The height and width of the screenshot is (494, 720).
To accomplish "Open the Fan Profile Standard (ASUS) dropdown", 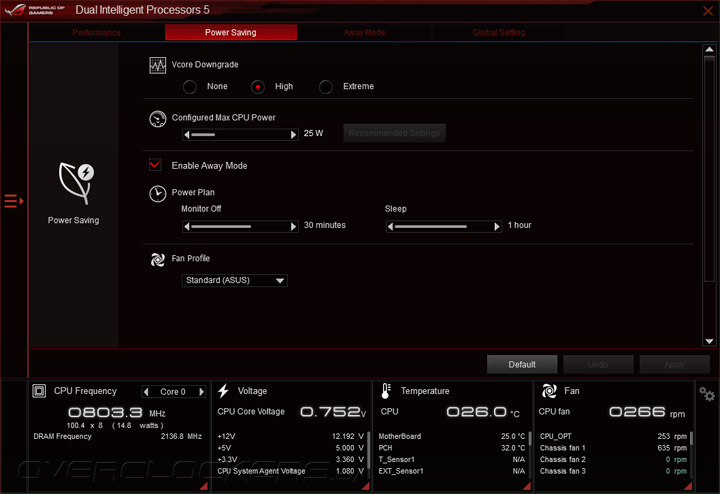I will (x=235, y=281).
